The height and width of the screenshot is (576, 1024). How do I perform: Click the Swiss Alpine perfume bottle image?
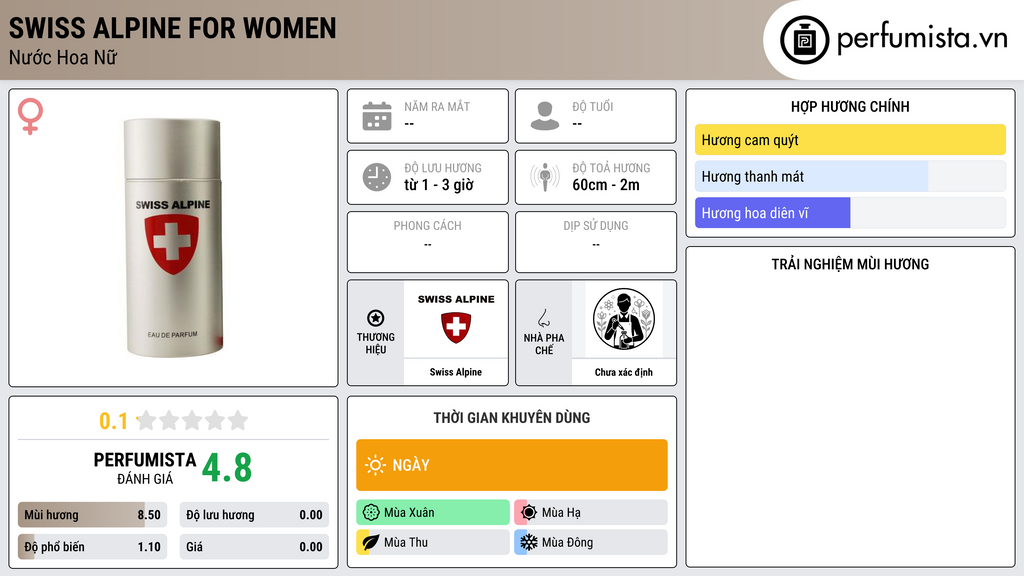[173, 238]
